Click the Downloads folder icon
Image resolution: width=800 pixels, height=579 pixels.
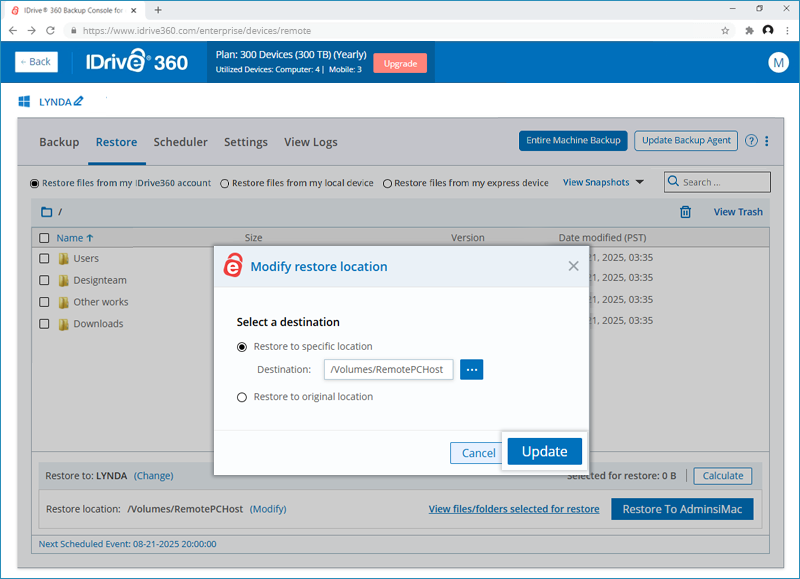[x=63, y=324]
